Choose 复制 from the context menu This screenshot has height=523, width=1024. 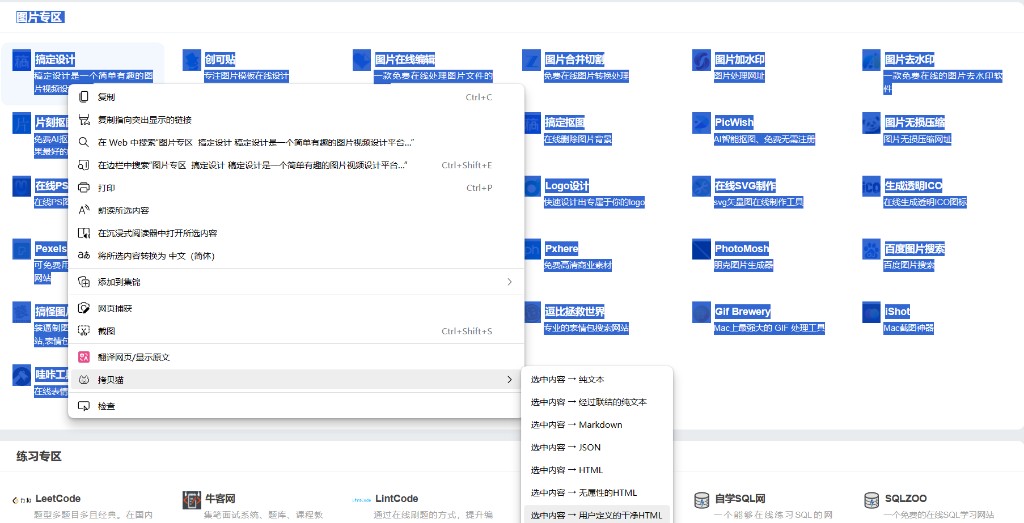pyautogui.click(x=296, y=97)
